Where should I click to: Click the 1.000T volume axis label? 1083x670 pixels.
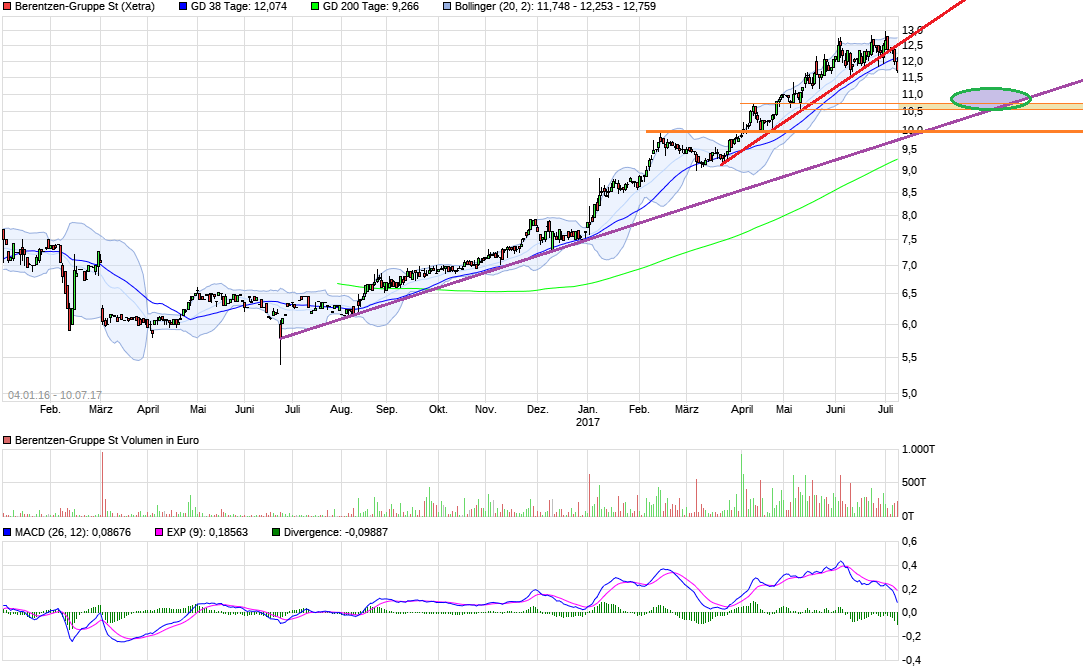(x=920, y=450)
